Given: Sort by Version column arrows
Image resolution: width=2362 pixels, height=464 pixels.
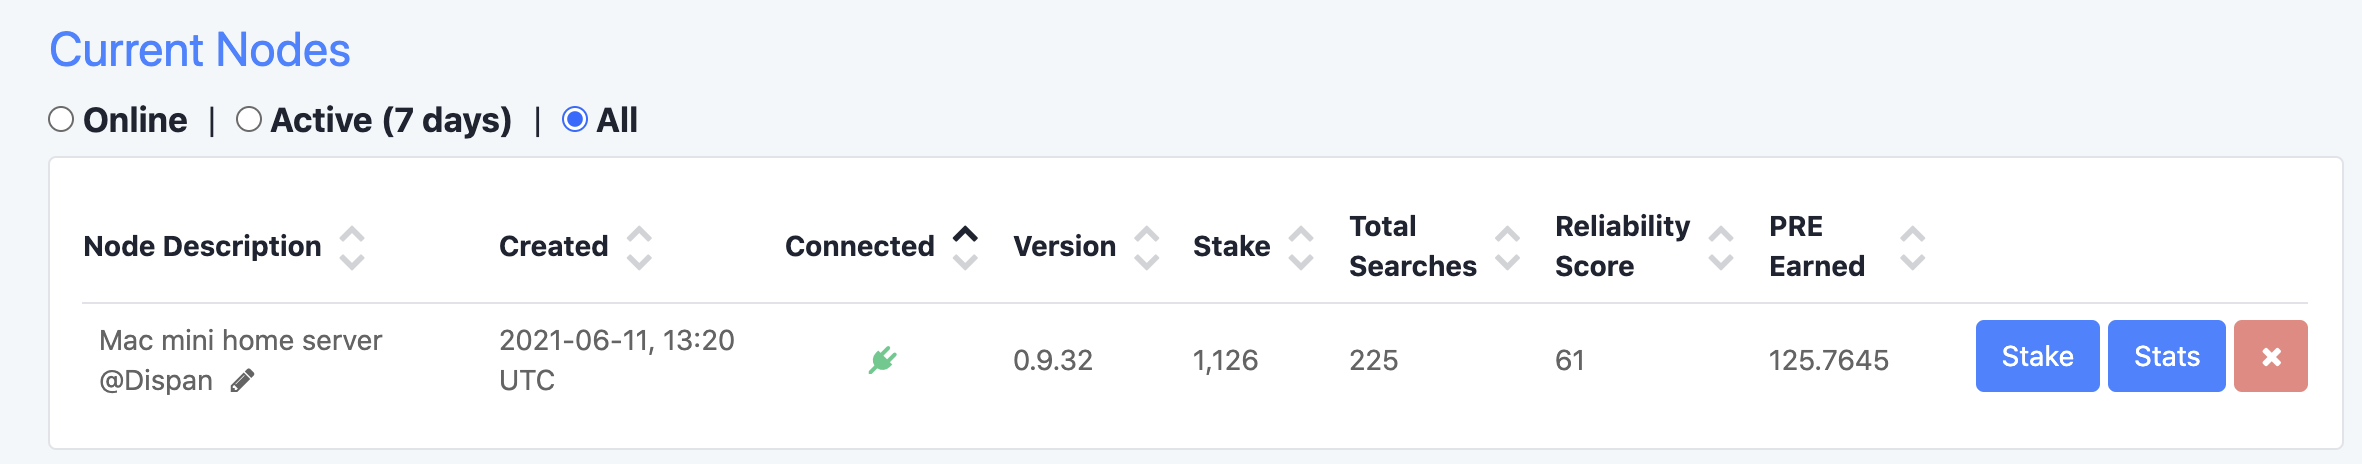Looking at the screenshot, I should tap(1147, 248).
